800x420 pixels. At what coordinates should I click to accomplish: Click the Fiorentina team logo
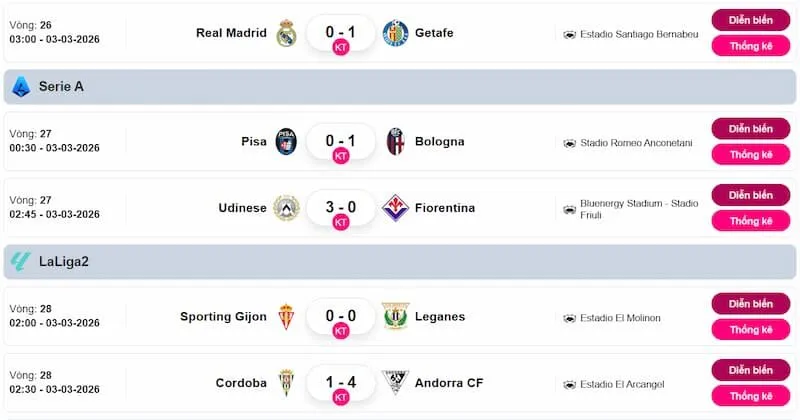(396, 208)
